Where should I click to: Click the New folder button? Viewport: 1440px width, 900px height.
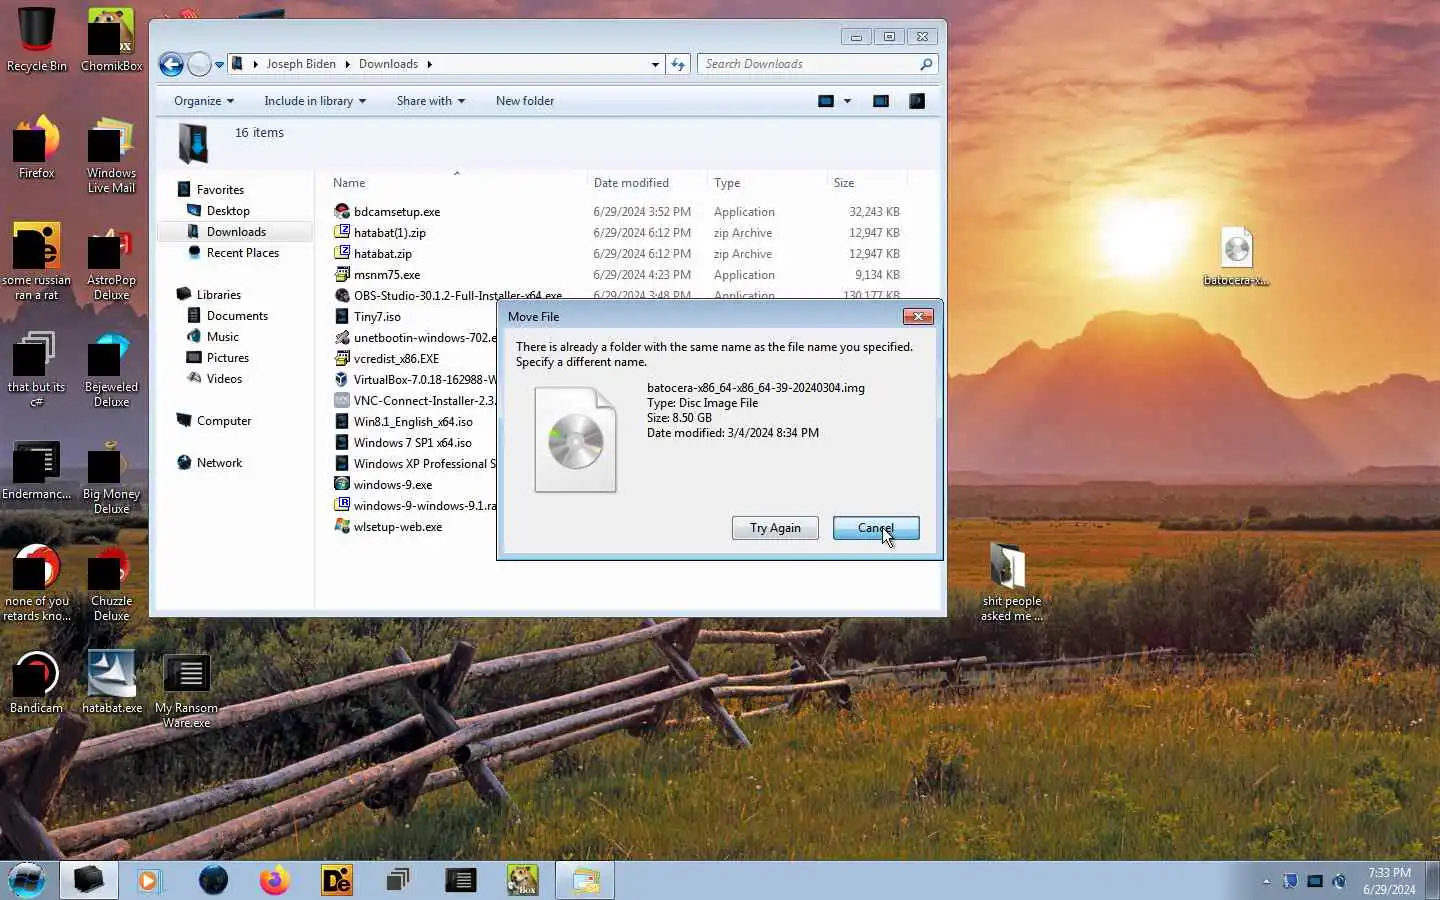[525, 101]
